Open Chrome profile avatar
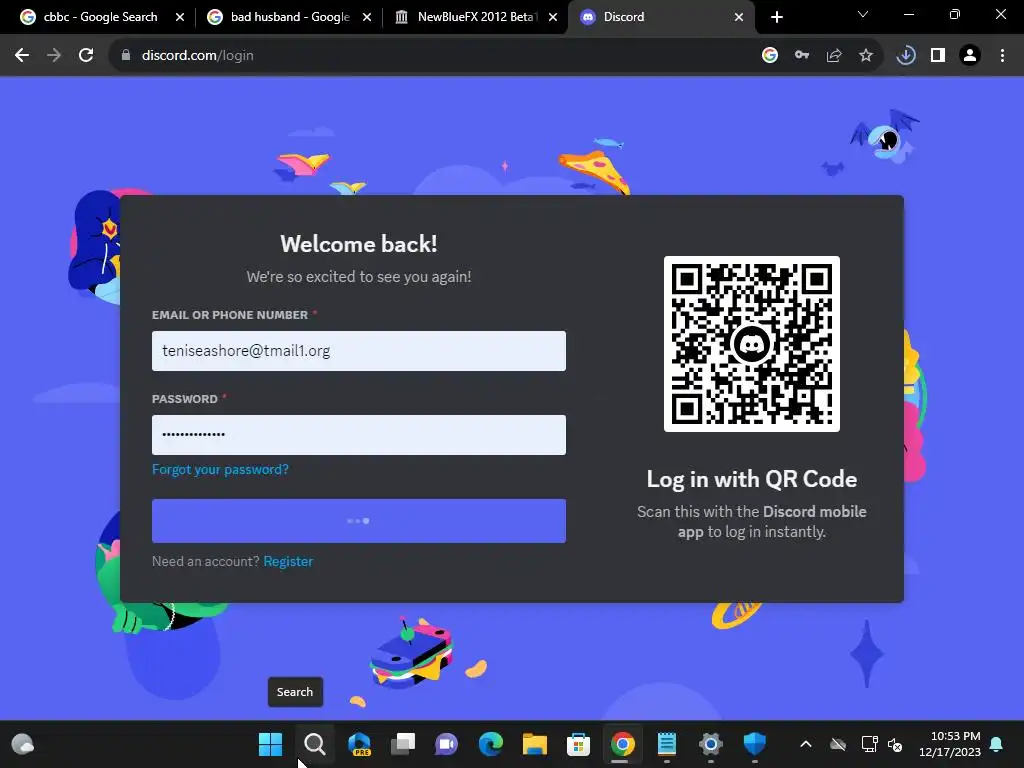 970,56
